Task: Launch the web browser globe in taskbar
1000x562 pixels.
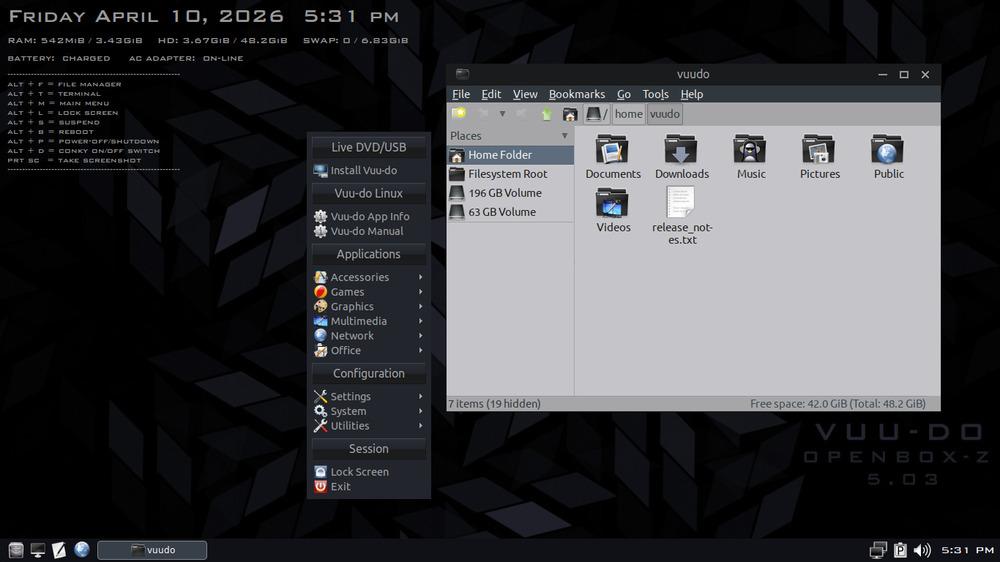Action: tap(82, 550)
